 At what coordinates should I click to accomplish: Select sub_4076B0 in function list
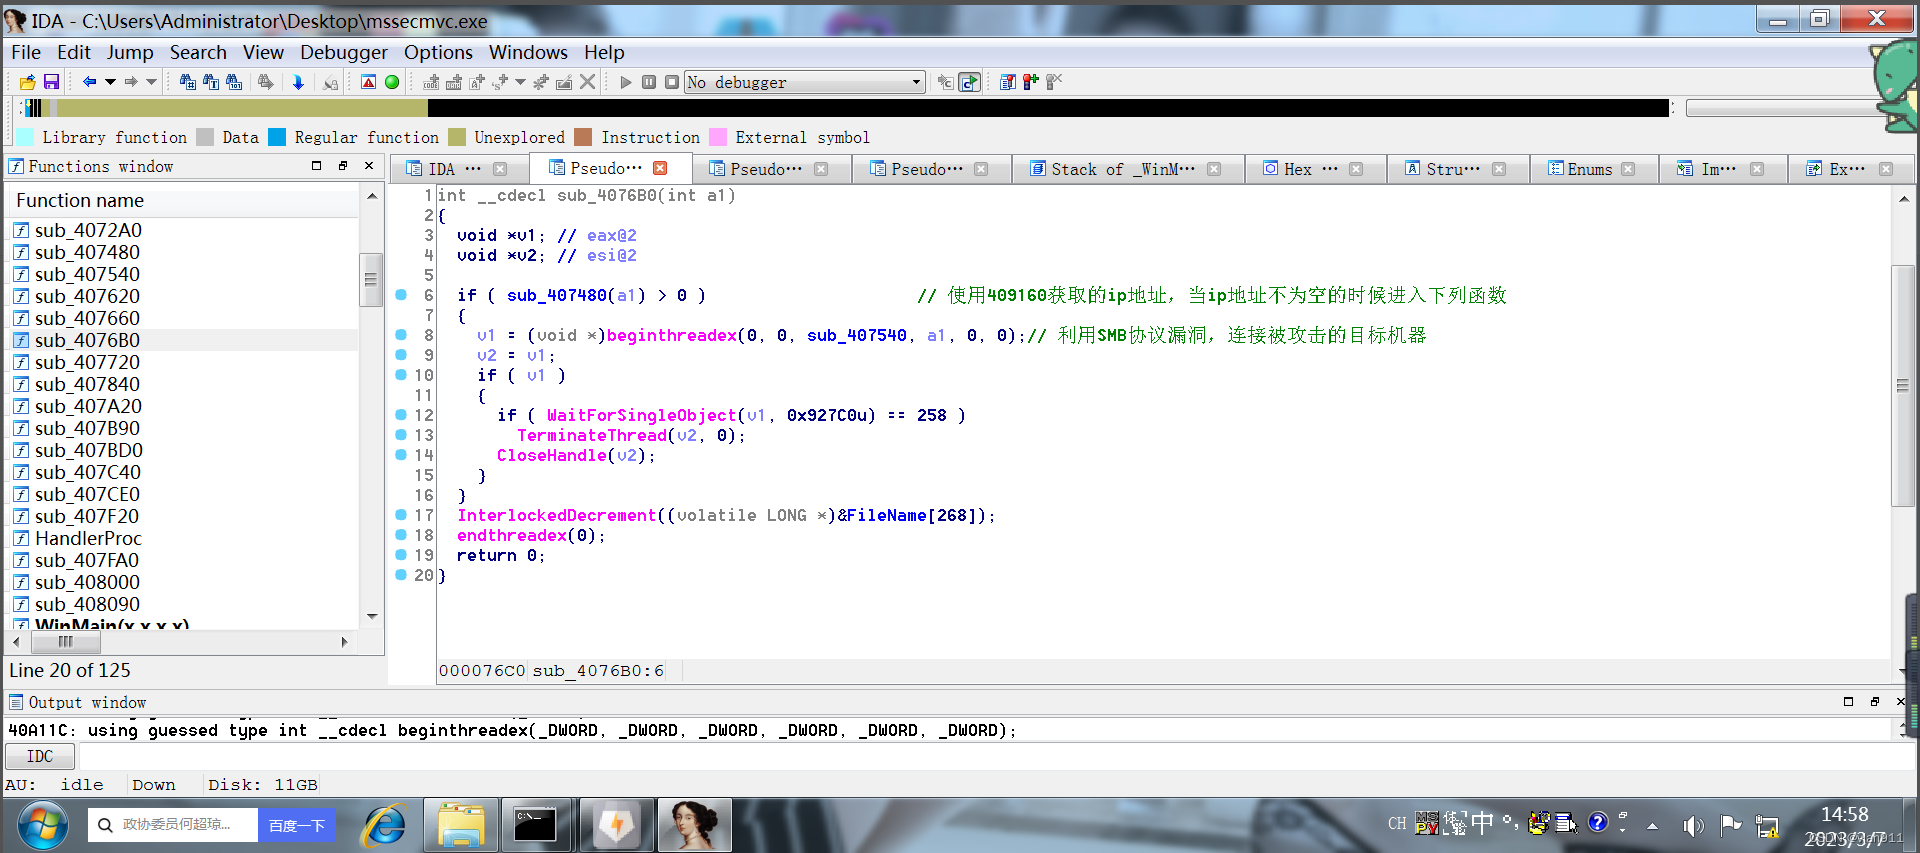tap(87, 340)
